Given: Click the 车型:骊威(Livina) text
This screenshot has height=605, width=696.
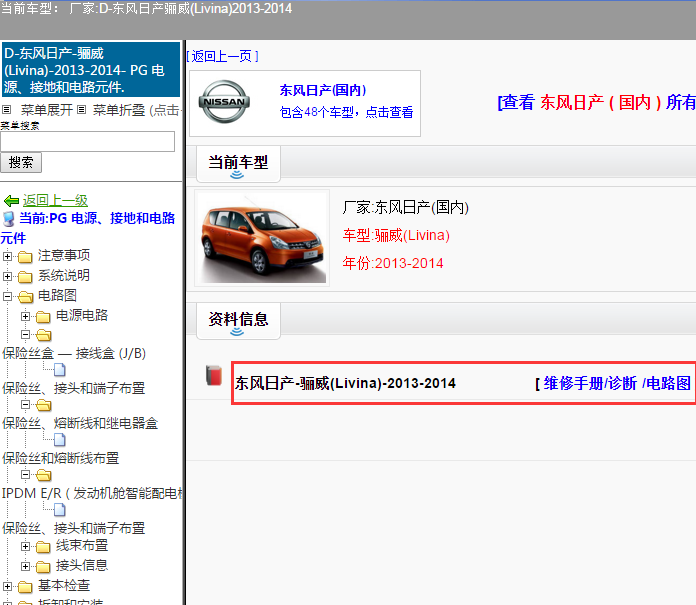Looking at the screenshot, I should [396, 235].
